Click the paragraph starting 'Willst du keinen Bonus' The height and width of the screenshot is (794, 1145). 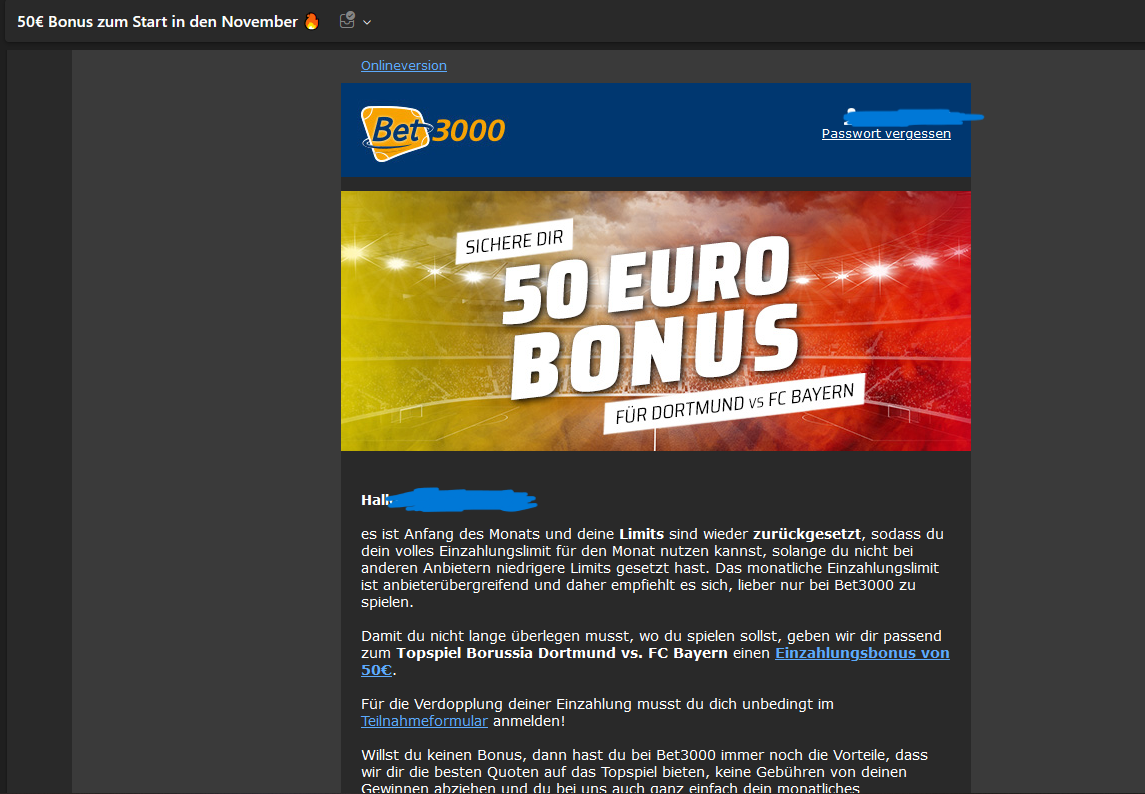pos(645,772)
